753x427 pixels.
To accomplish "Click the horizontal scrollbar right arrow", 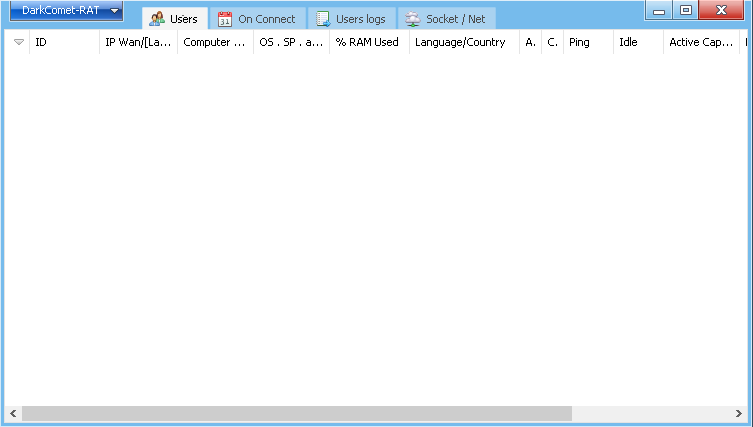I will click(x=739, y=413).
